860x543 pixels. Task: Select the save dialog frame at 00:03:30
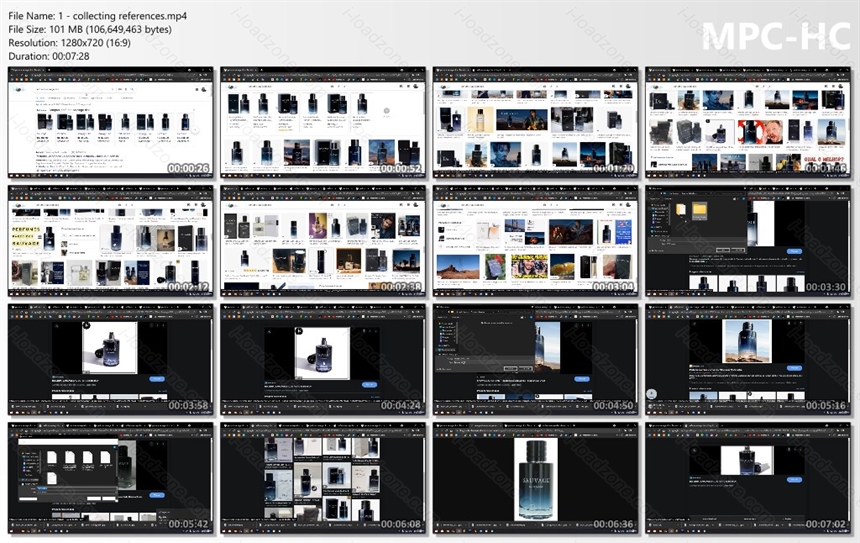pos(748,241)
